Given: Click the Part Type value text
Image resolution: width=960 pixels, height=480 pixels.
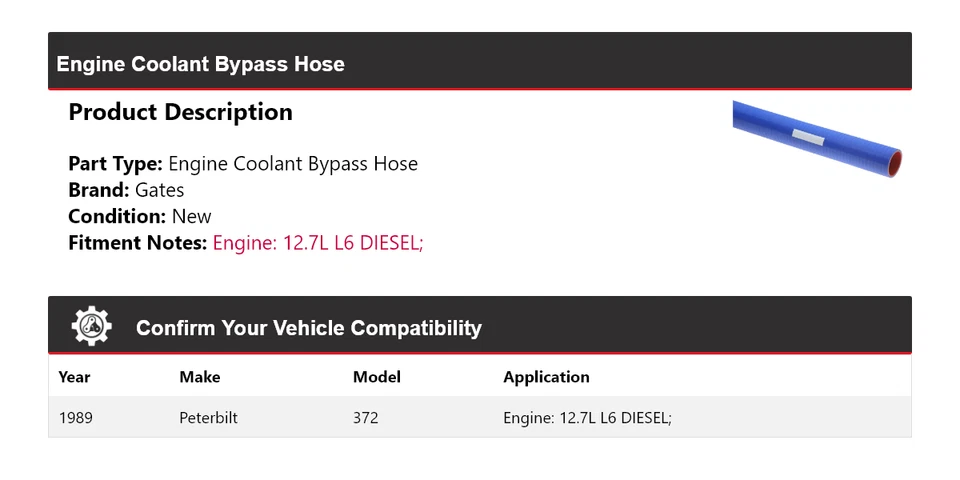Looking at the screenshot, I should tap(293, 164).
